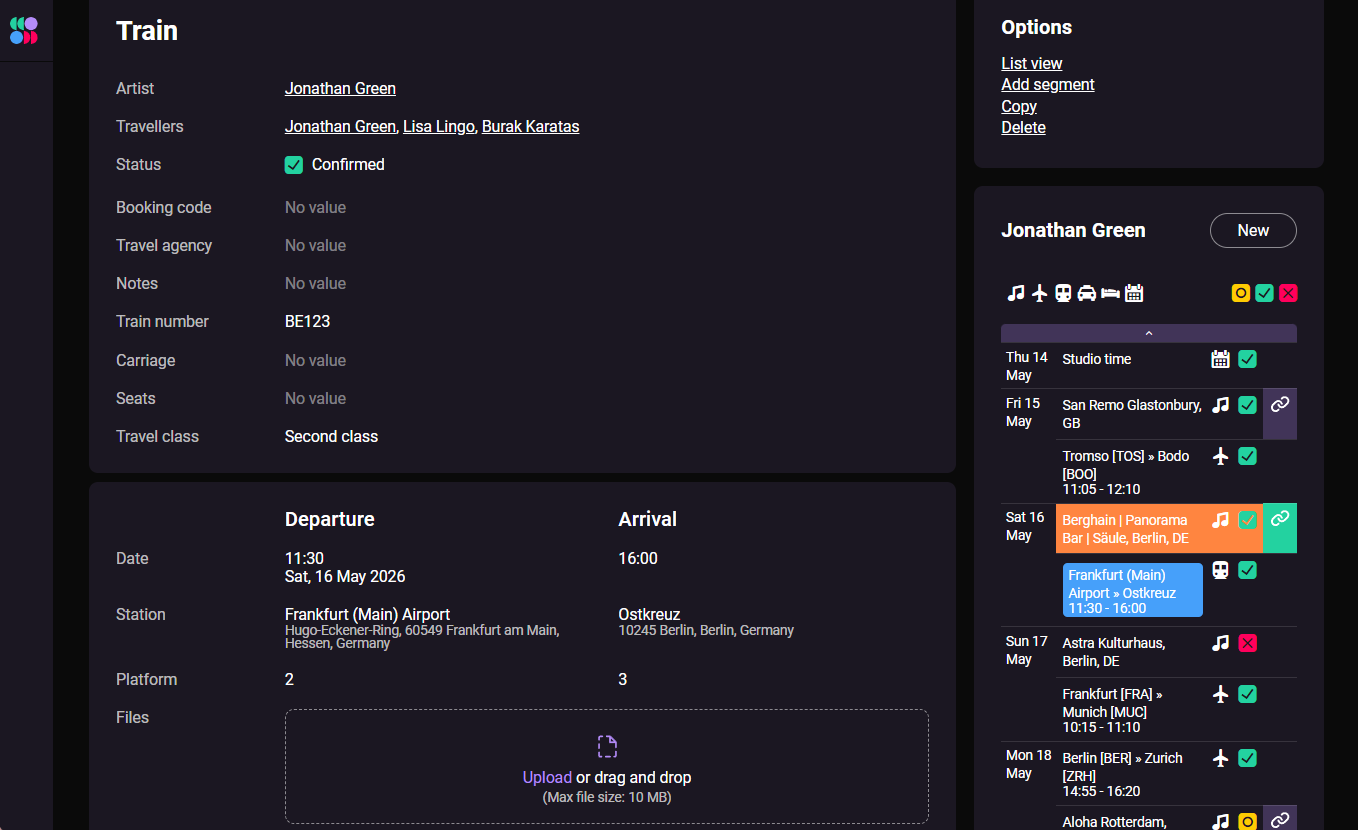The height and width of the screenshot is (830, 1358).
Task: Click airplane icon for Frankfurt [FRA] » Munich
Action: pos(1220,694)
